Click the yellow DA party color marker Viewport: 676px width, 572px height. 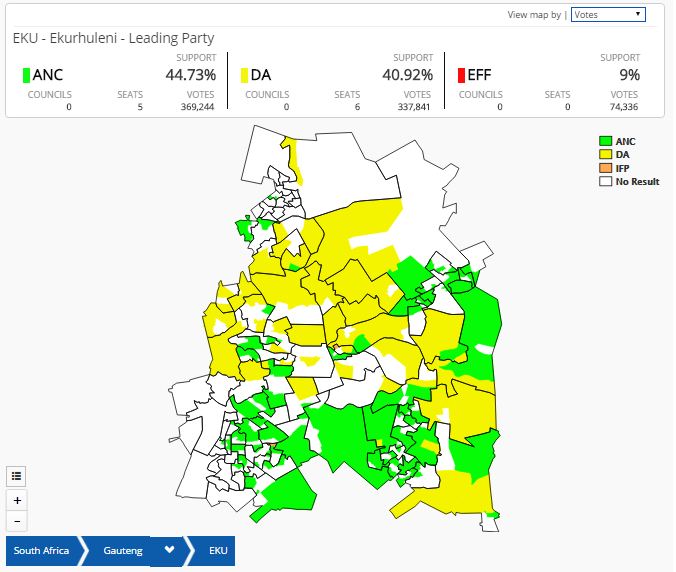coord(244,75)
